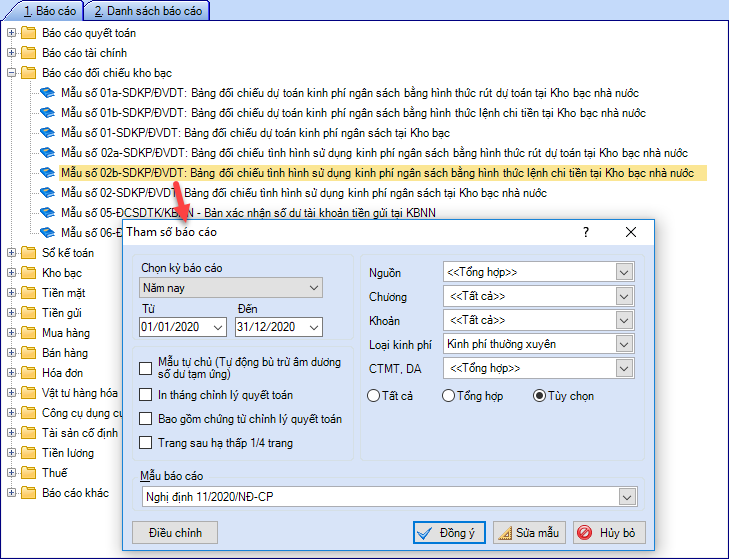This screenshot has width=729, height=559.
Task: Click folder icon of Vật tư hàng hóa
Action: pos(28,393)
